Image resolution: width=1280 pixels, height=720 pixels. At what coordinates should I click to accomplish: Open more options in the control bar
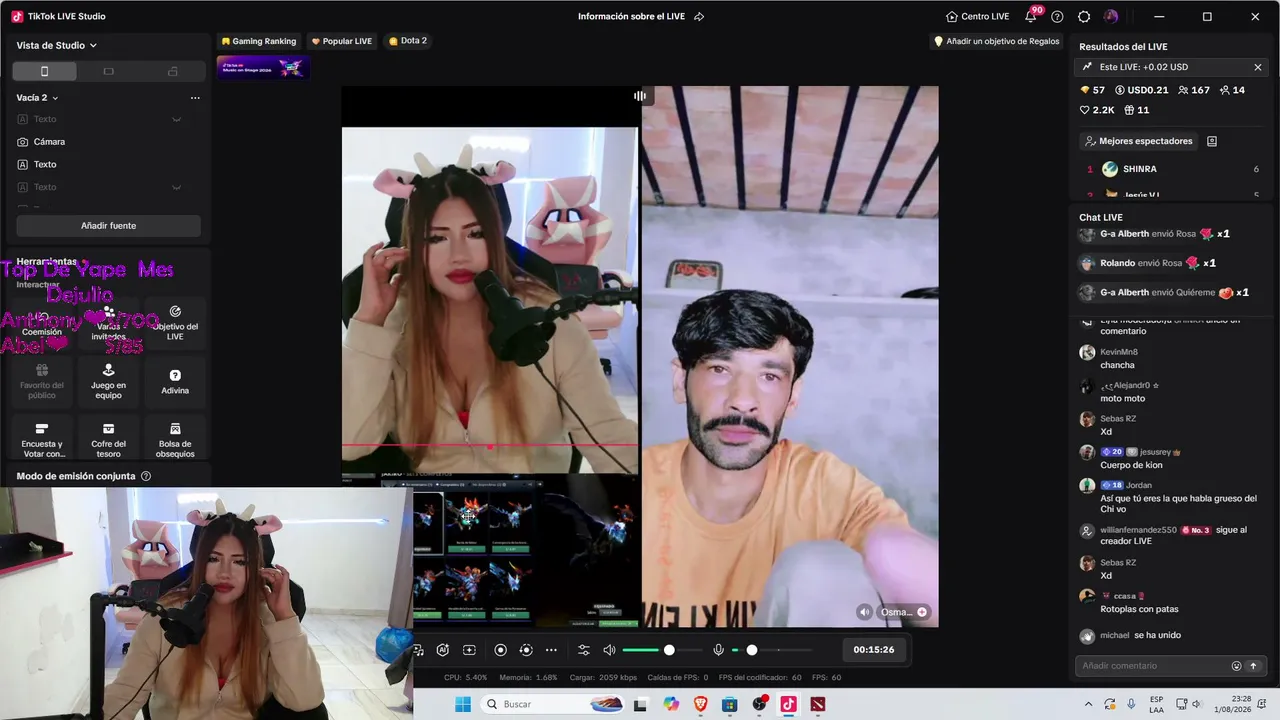[551, 650]
